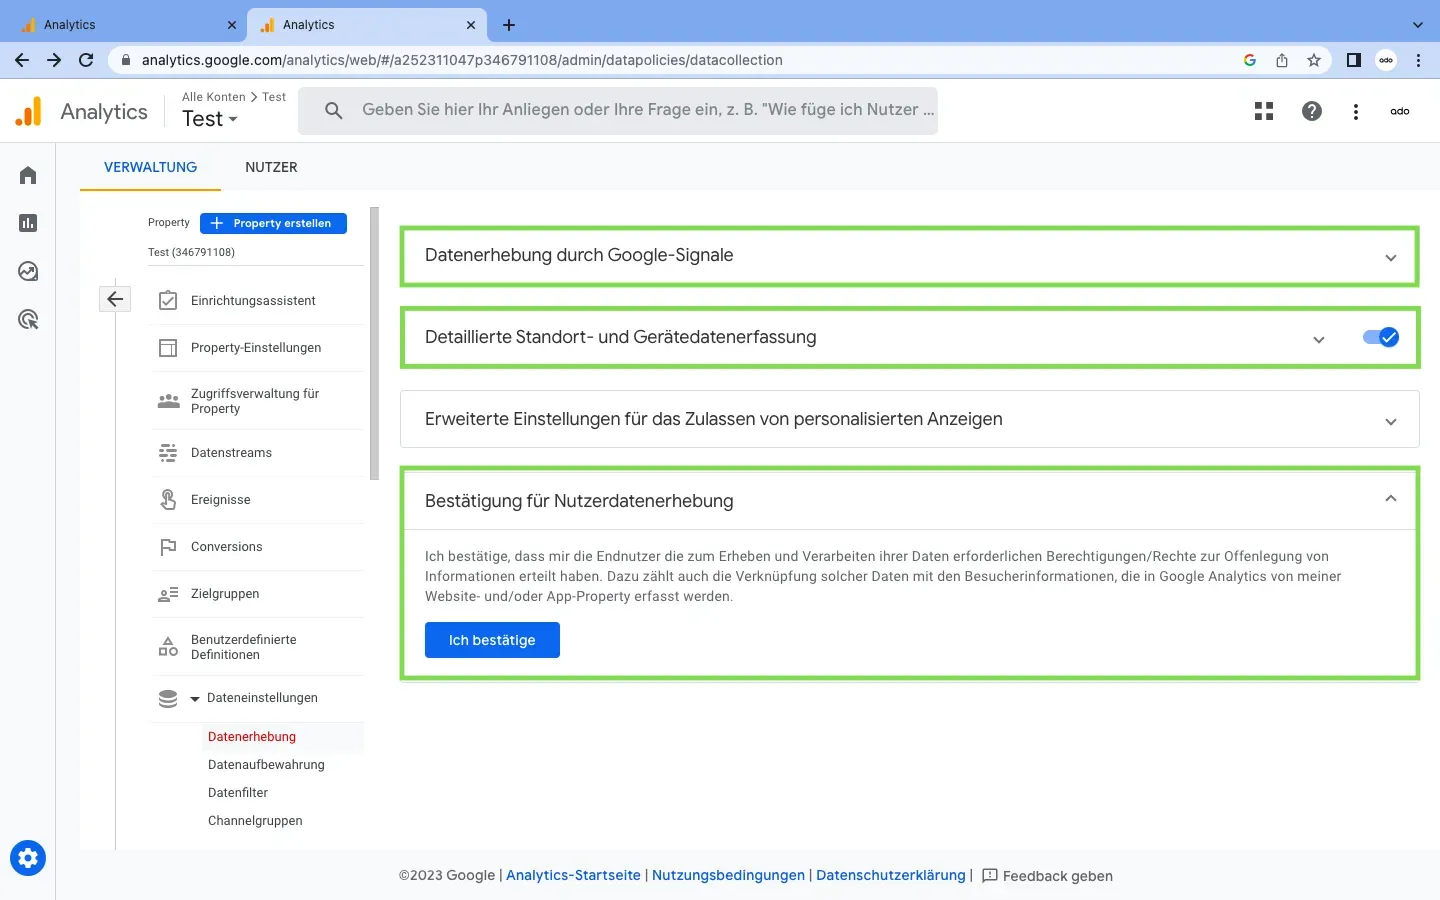Click the back arrow beside property menu
Image resolution: width=1440 pixels, height=900 pixels.
coord(115,298)
